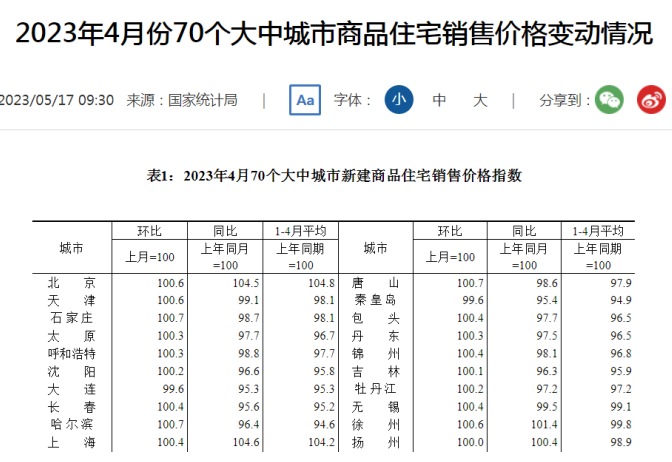Click left table city name 哈尔滨
Image resolution: width=672 pixels, height=462 pixels.
(x=72, y=424)
